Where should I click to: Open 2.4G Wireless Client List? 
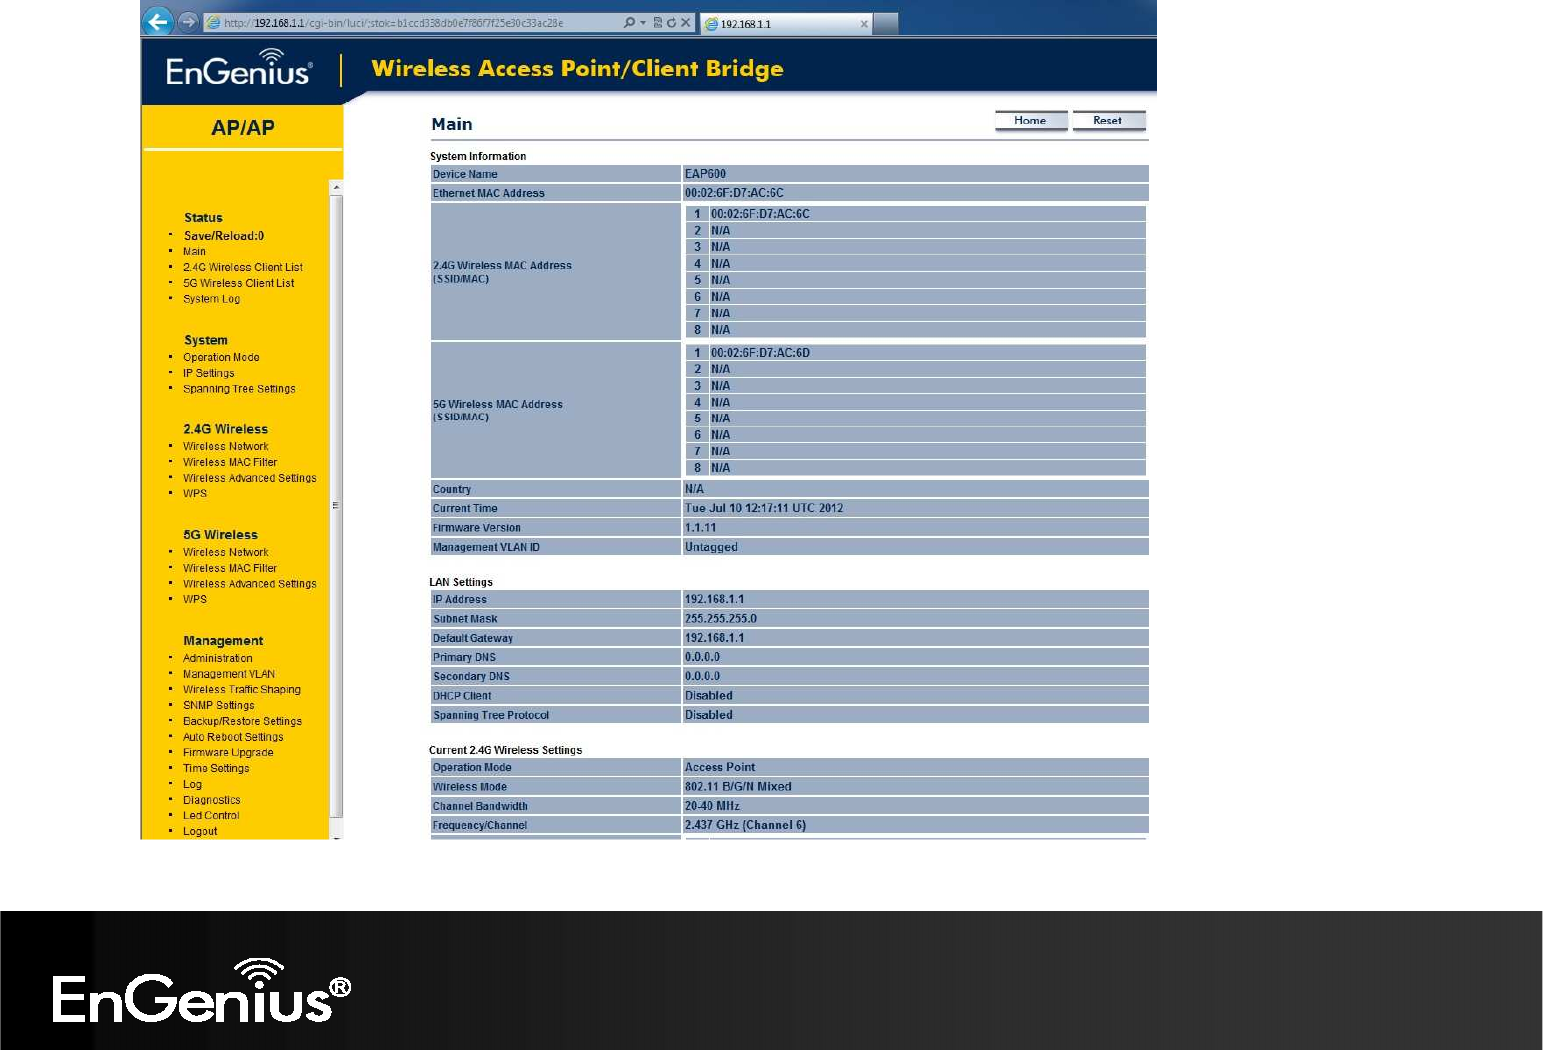point(243,268)
